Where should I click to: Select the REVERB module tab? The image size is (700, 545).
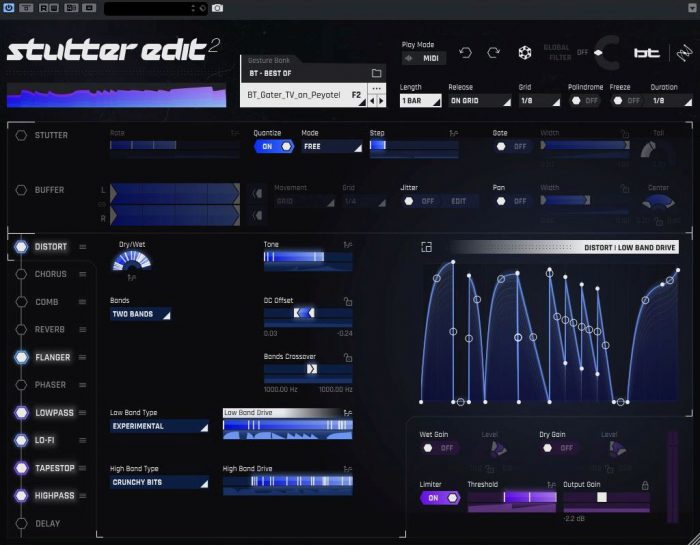tap(50, 329)
